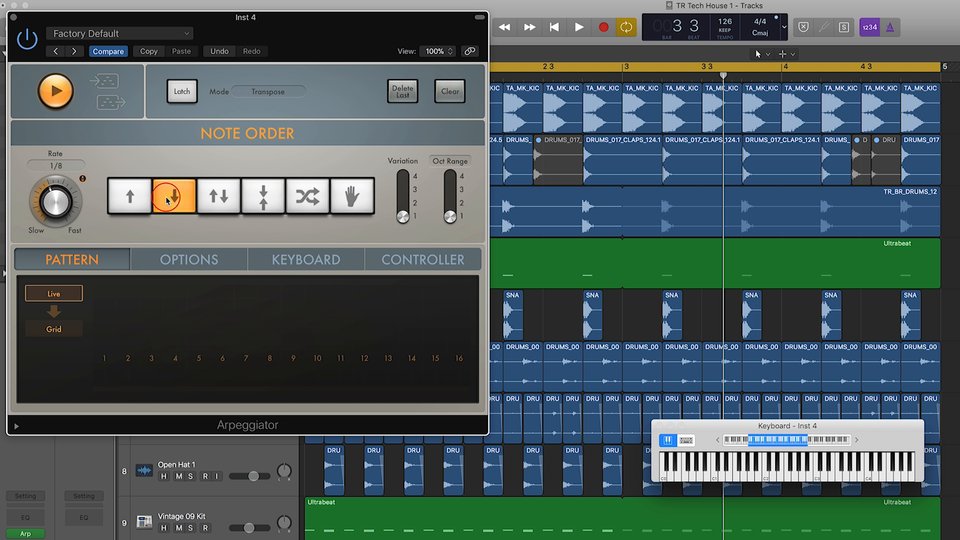Click the Open Hat 1 audio track icon

coord(144,470)
